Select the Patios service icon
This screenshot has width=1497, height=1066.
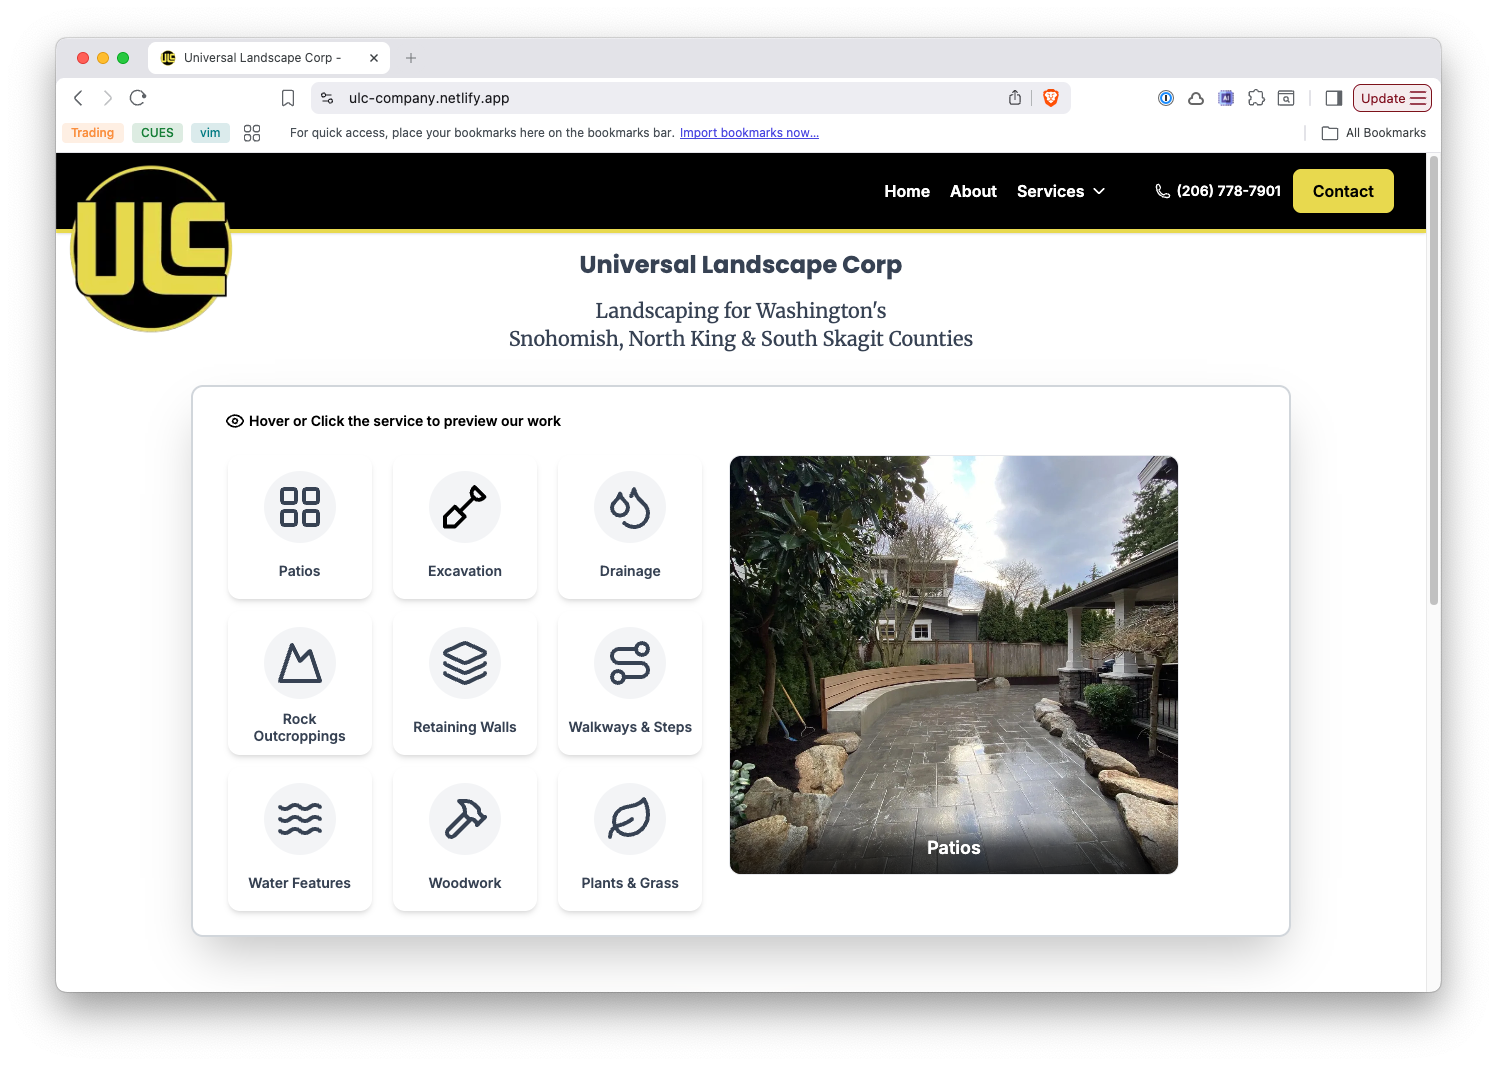pyautogui.click(x=299, y=507)
